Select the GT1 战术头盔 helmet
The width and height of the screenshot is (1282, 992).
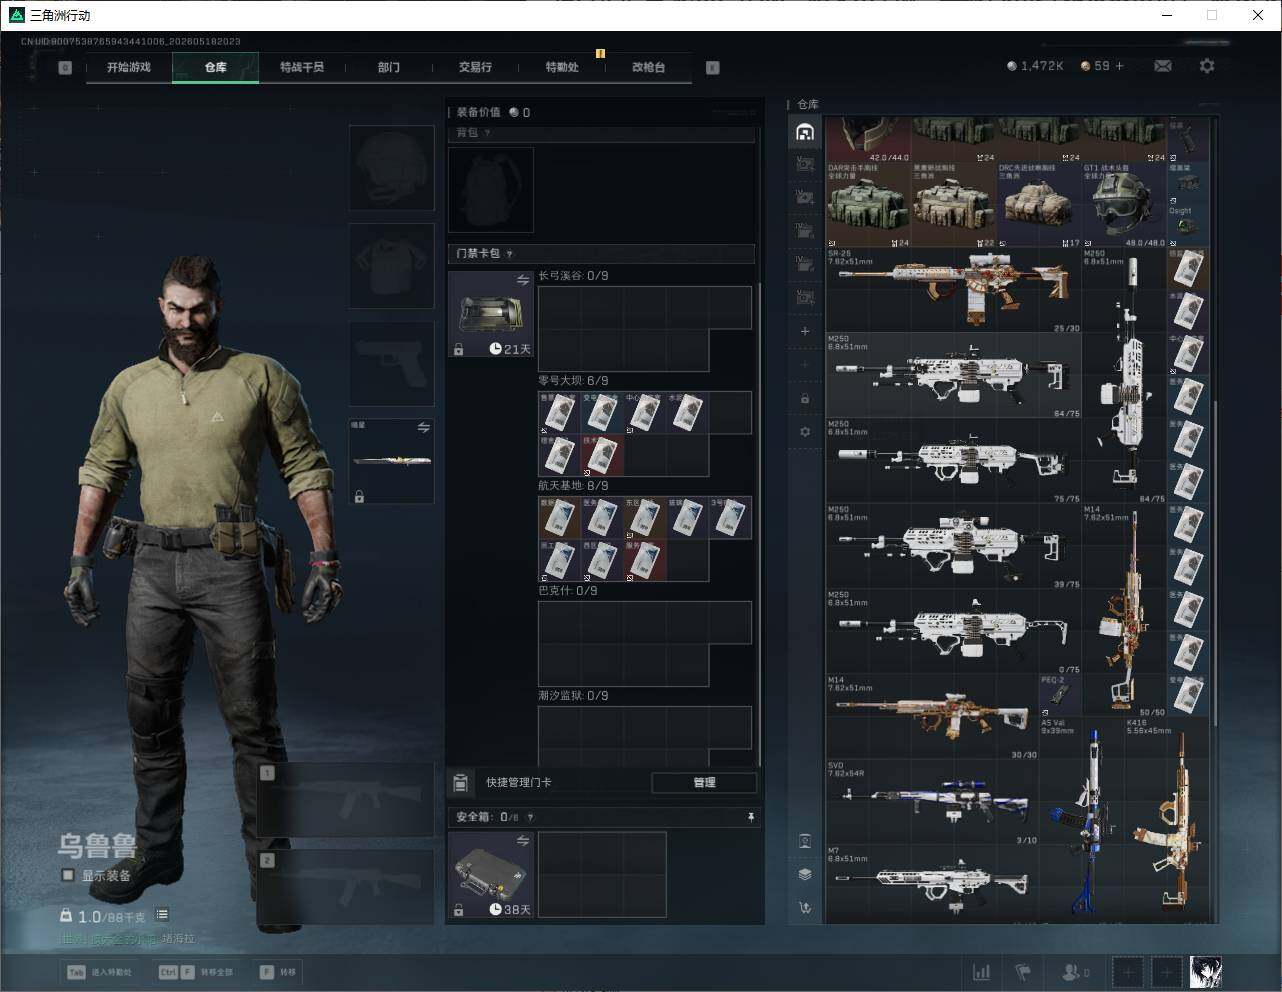click(1124, 205)
